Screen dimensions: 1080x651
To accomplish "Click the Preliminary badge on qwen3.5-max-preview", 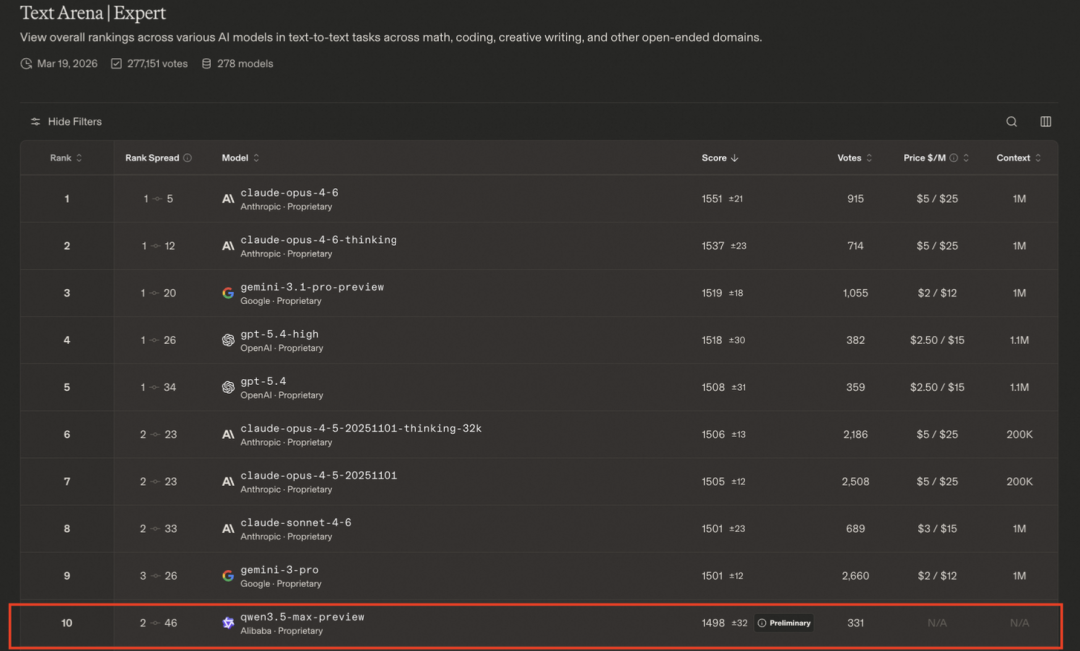I will [784, 623].
